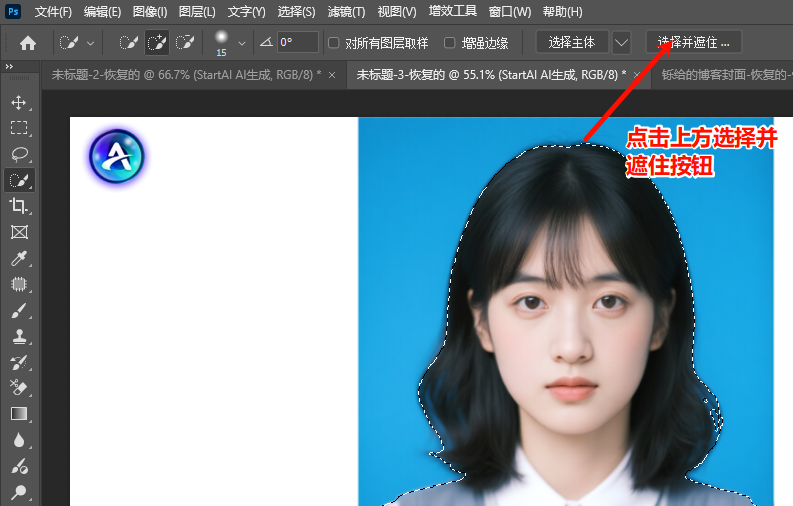
Task: Open the 滤镜(T) menu
Action: pos(346,12)
